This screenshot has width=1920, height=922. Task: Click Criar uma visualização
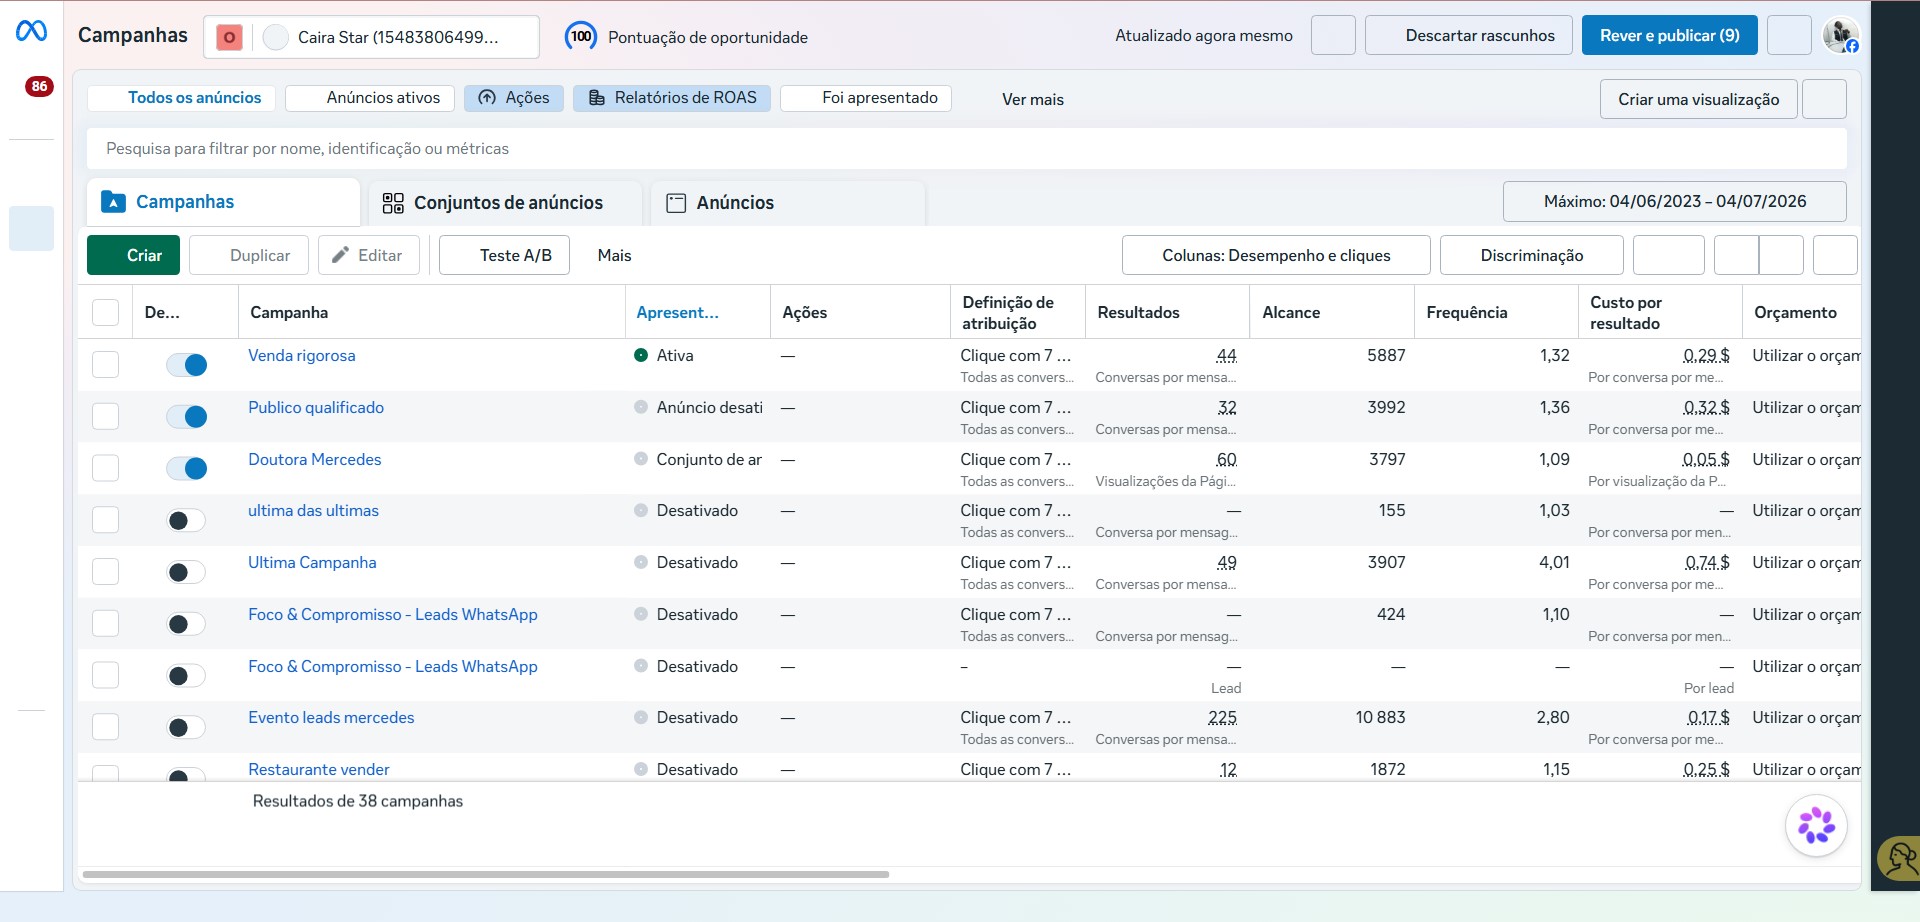1698,99
